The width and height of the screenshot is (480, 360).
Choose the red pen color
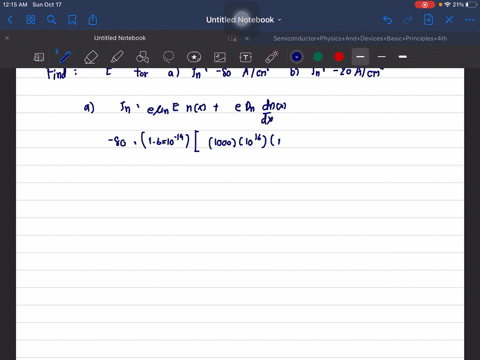339,57
